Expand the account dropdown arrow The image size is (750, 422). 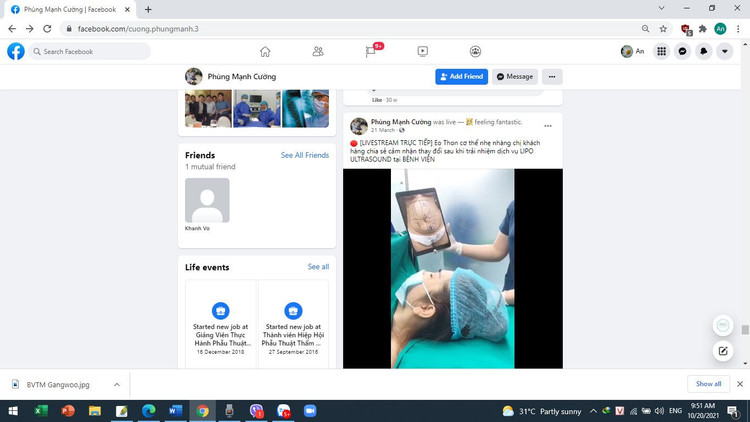pyautogui.click(x=725, y=51)
